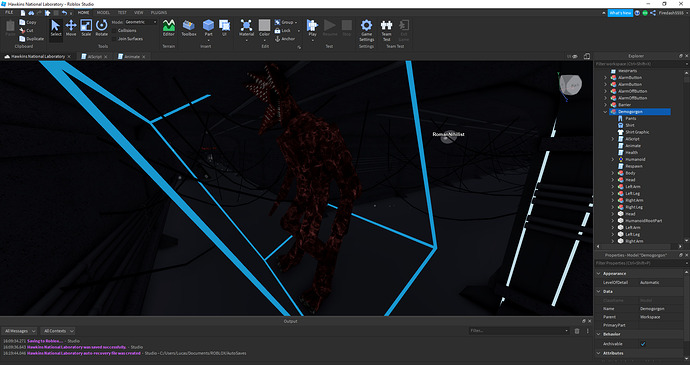
Task: Enable the Collisions checkbox
Action: coord(114,31)
